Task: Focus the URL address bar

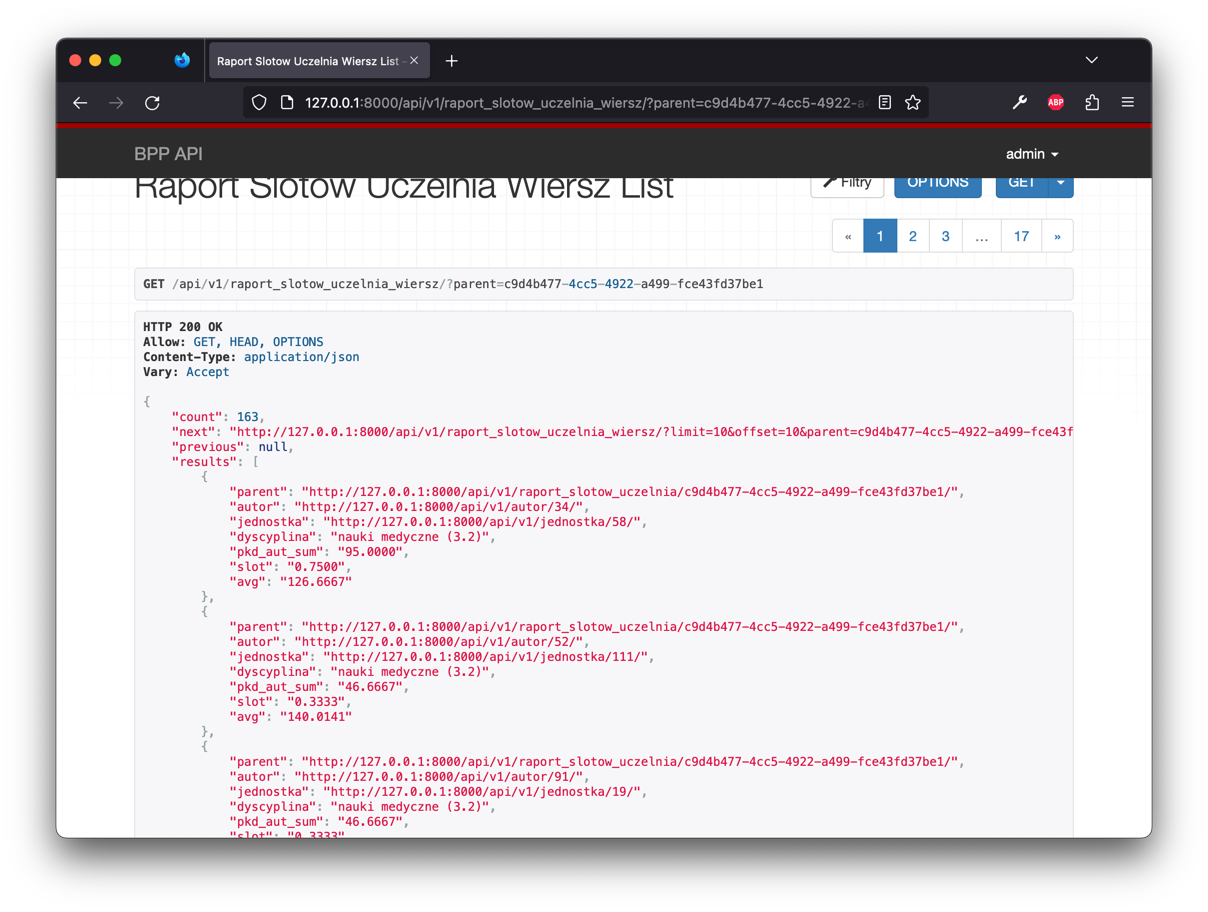Action: tap(585, 102)
